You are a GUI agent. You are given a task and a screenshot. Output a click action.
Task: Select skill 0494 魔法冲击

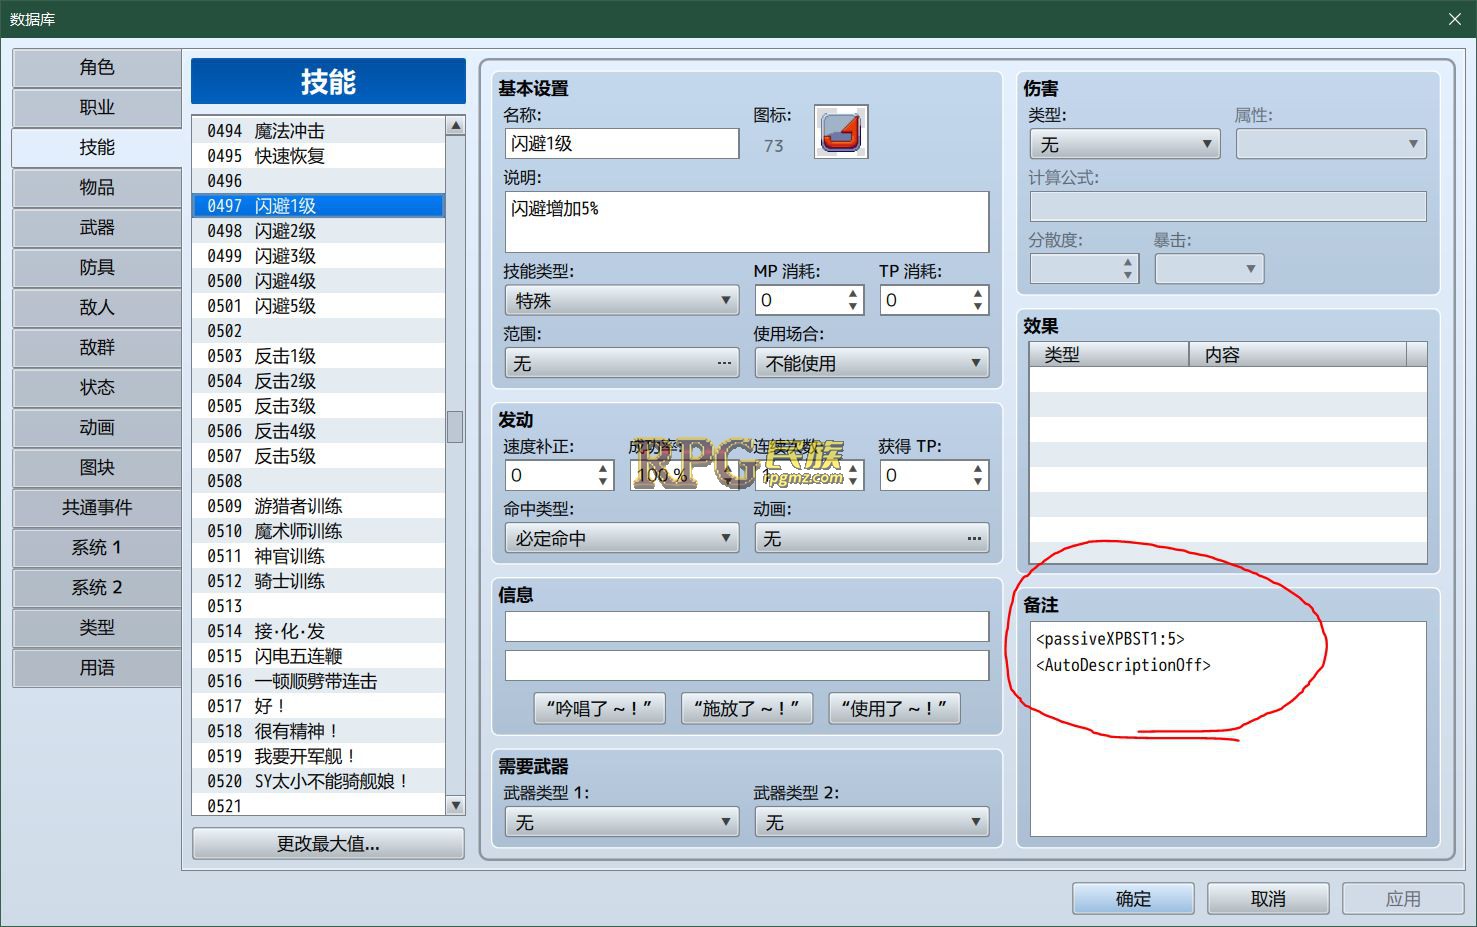coord(318,130)
